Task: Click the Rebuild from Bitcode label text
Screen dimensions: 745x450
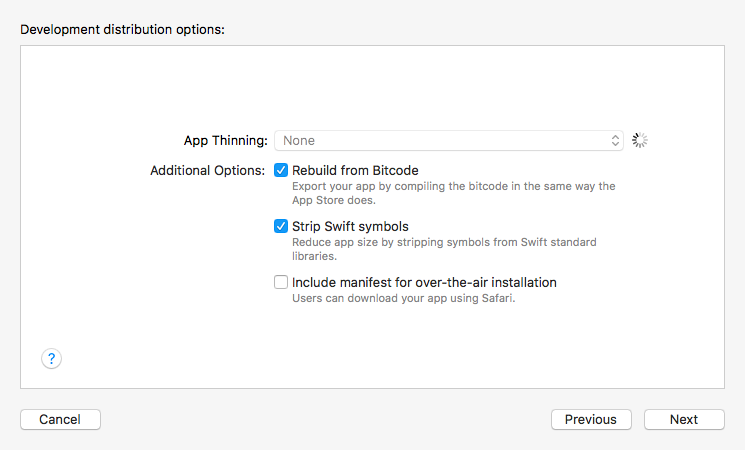Action: point(355,170)
